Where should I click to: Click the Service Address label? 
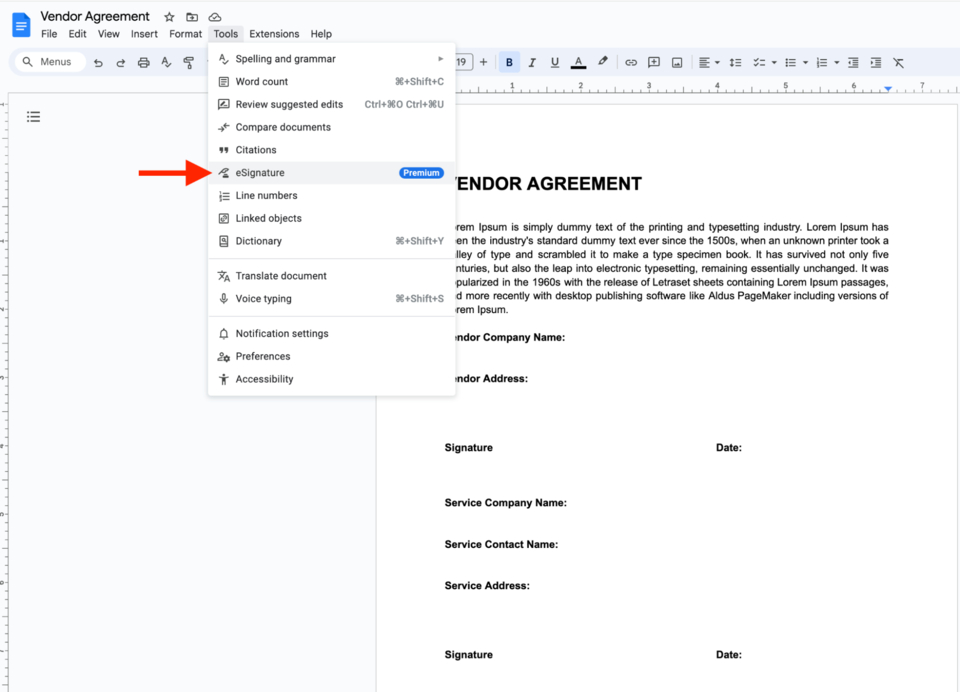[x=487, y=585]
